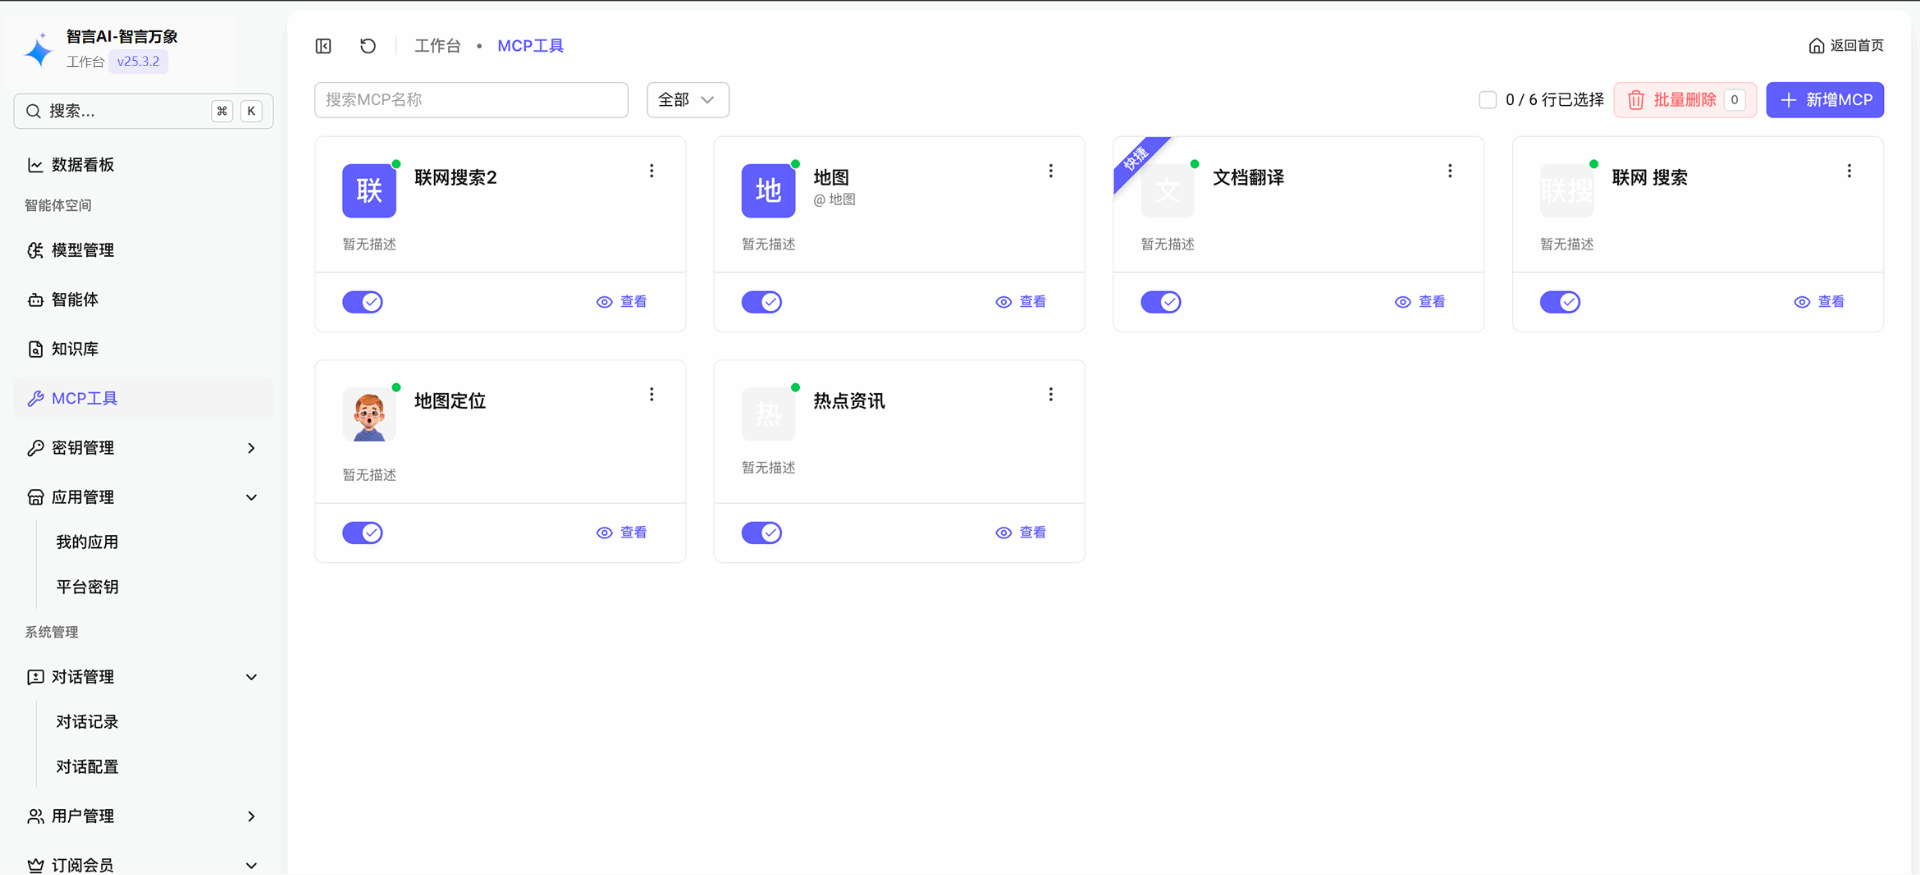Image resolution: width=1920 pixels, height=875 pixels.
Task: Click the 文 avatar of 文档翻译 card
Action: point(1167,190)
